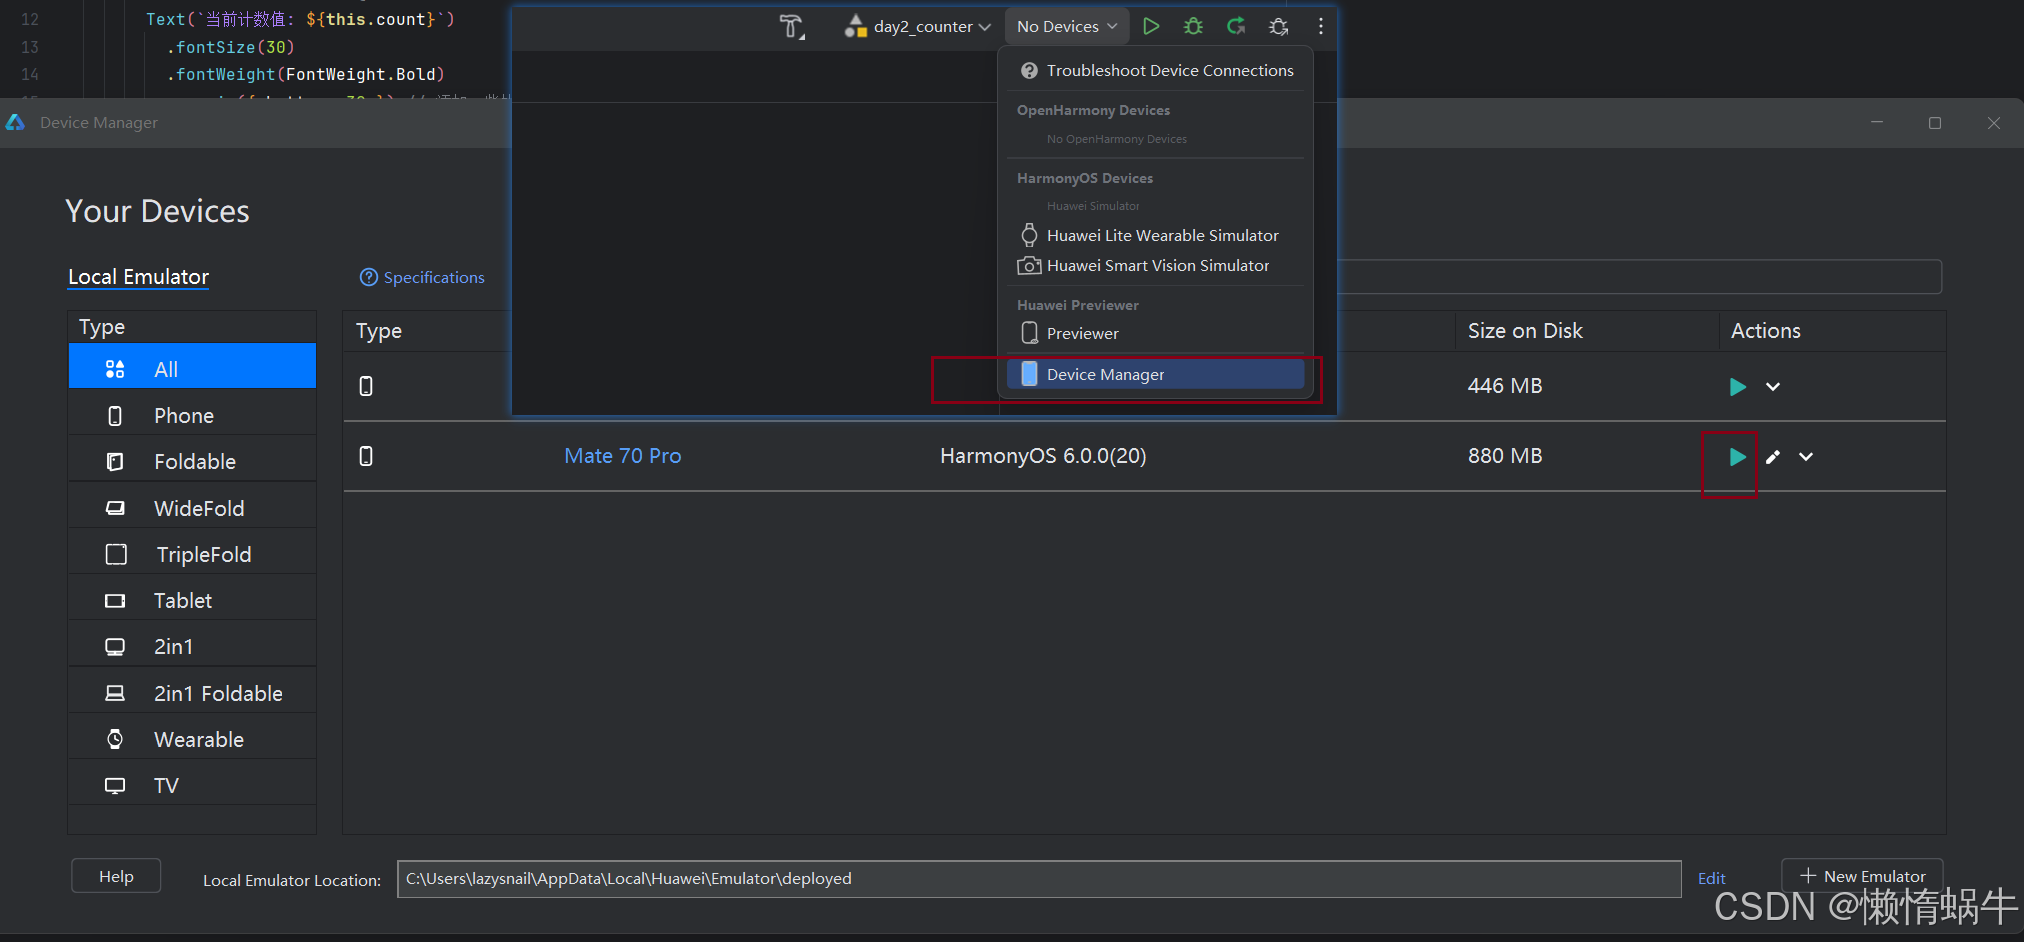Click the hot reload icon in toolbar
The height and width of the screenshot is (942, 2024).
[1236, 26]
